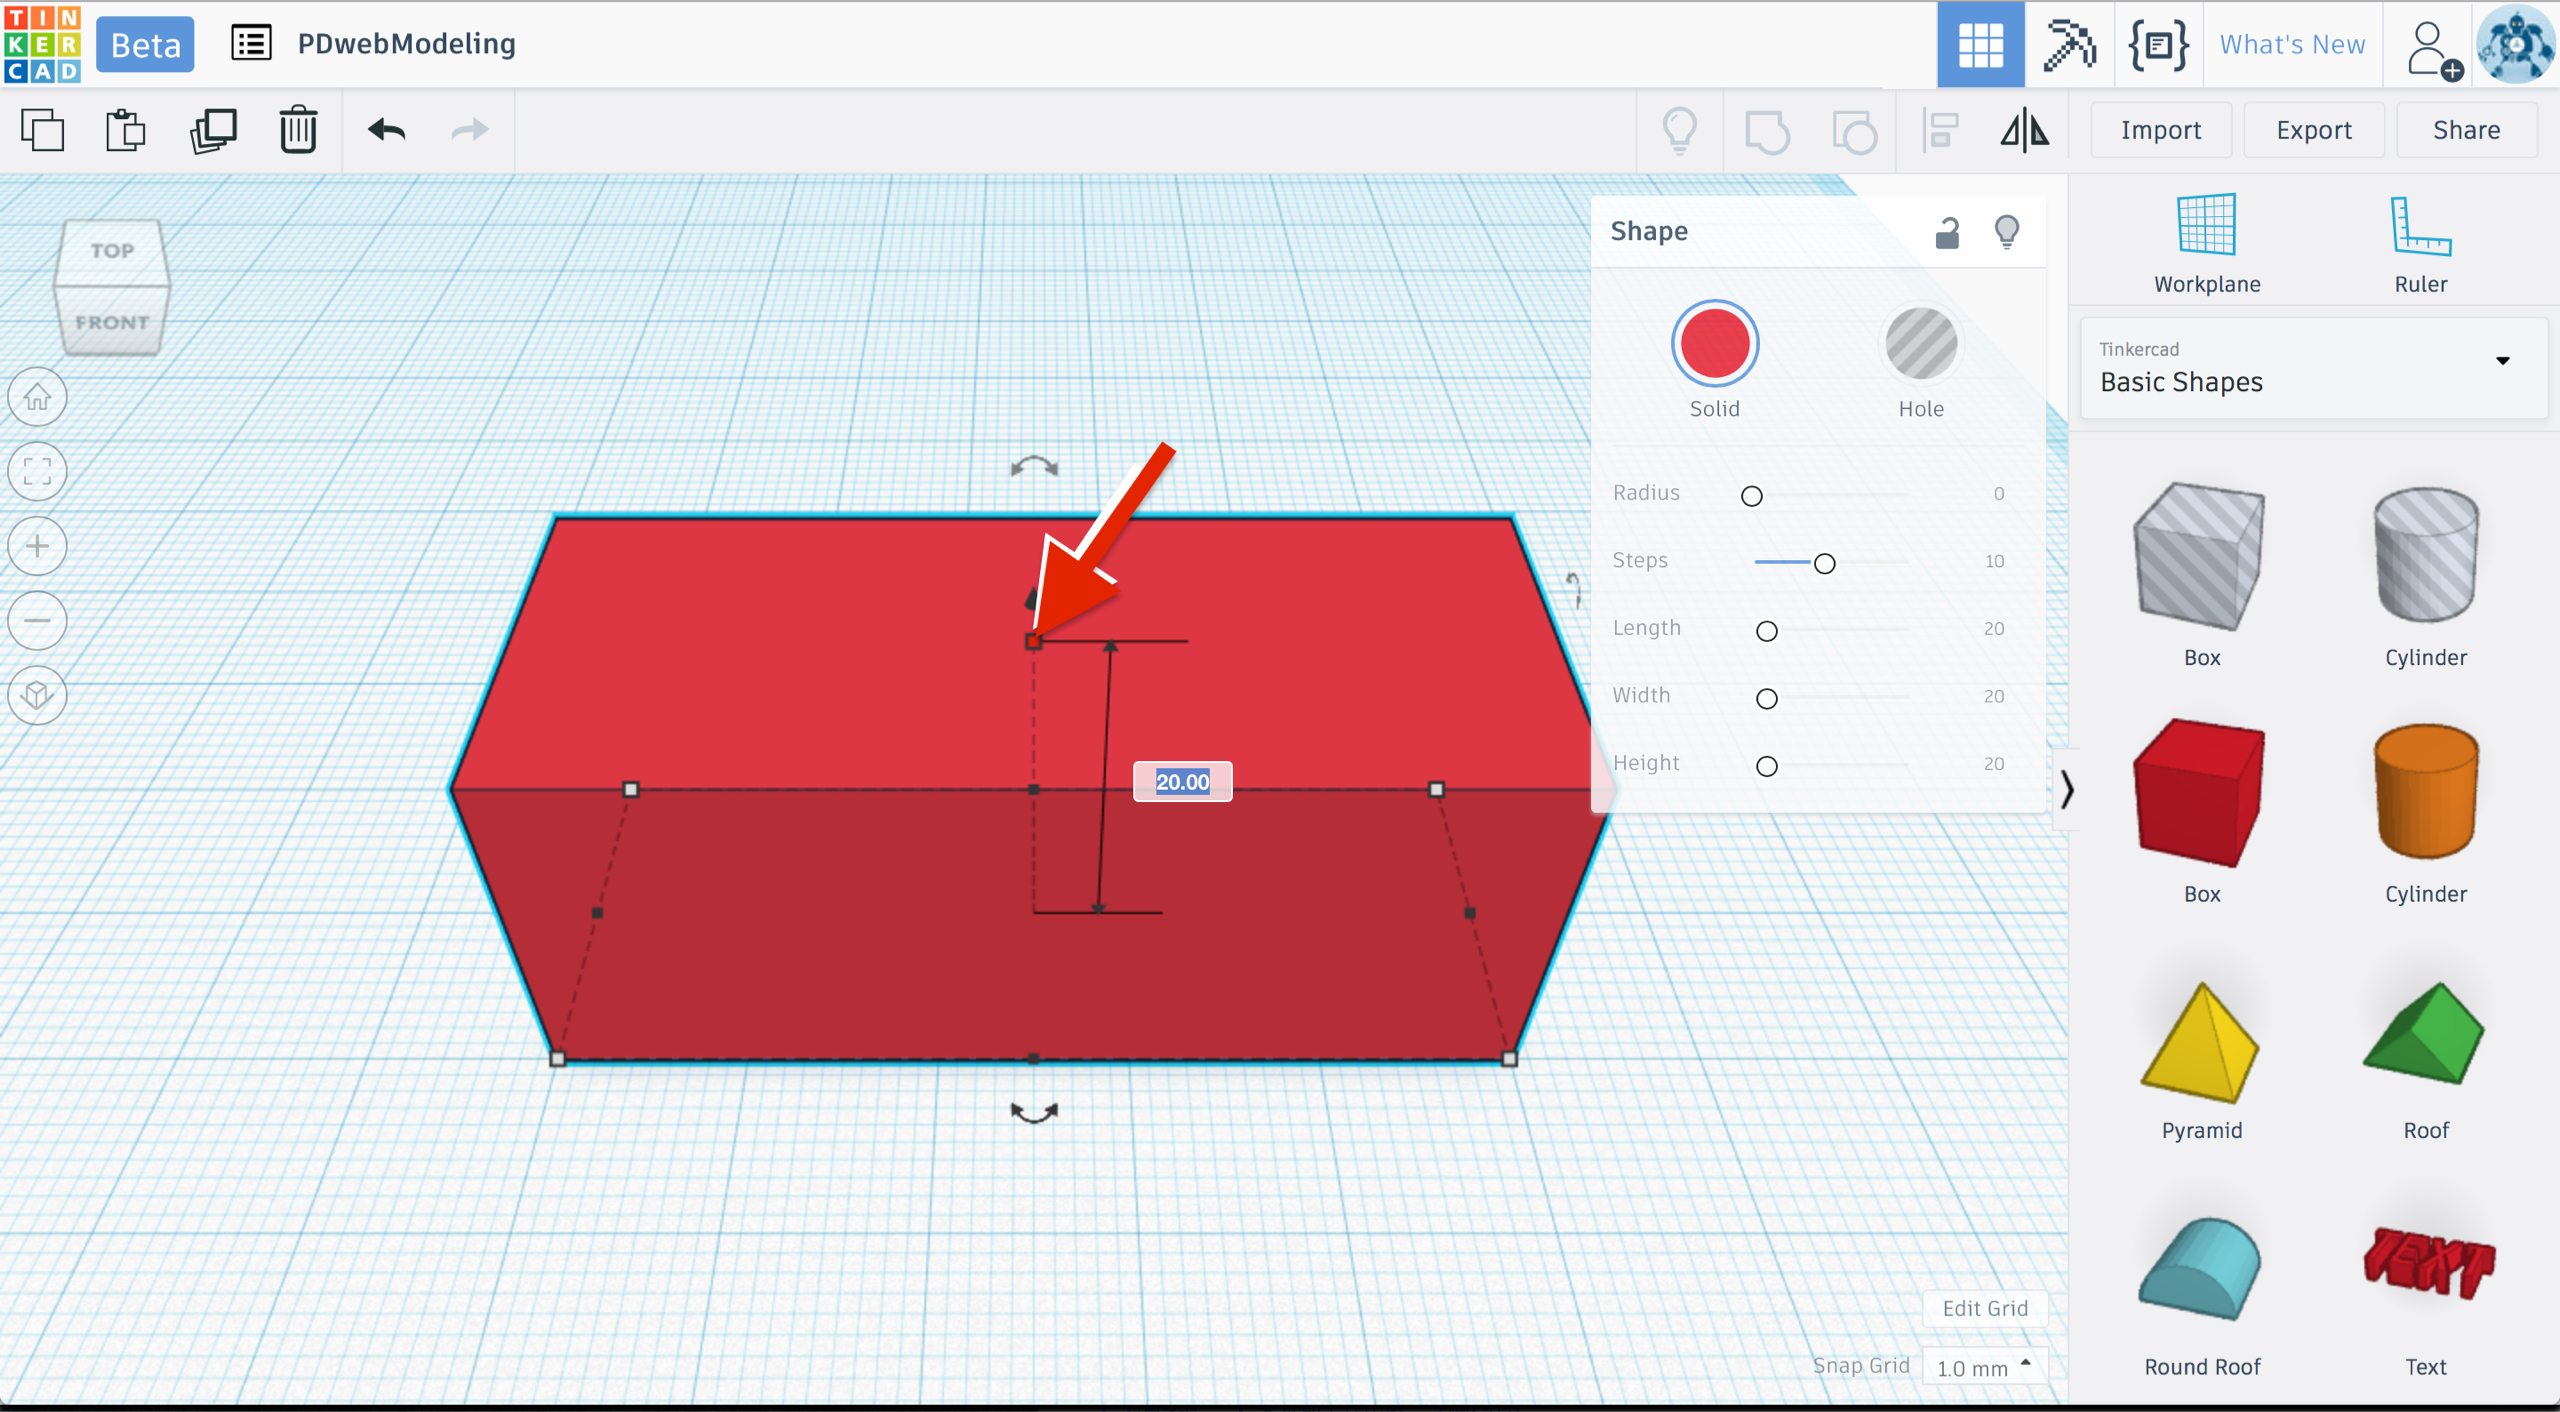
Task: Click the Home view icon
Action: (x=37, y=397)
